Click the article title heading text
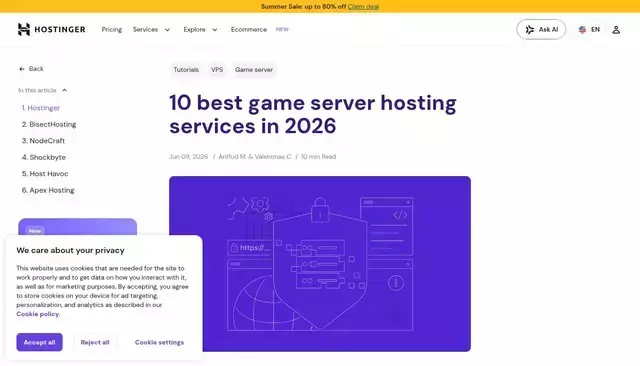 click(313, 114)
